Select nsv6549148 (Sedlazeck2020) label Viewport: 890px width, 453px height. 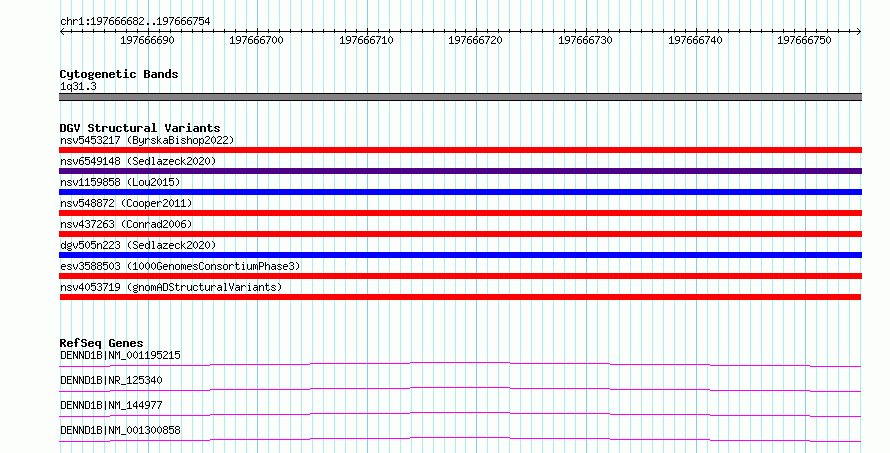138,161
